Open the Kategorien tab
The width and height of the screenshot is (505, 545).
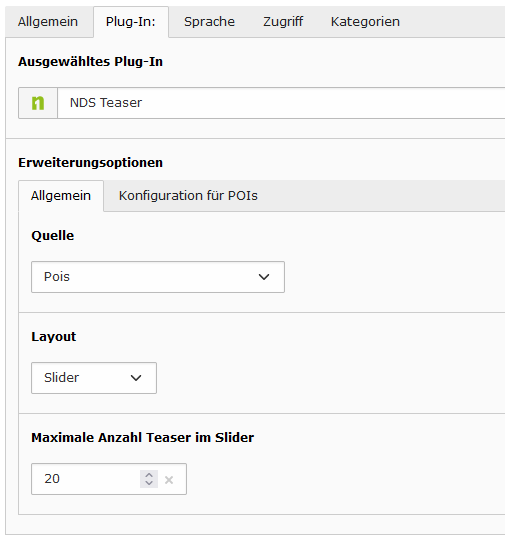click(x=365, y=22)
